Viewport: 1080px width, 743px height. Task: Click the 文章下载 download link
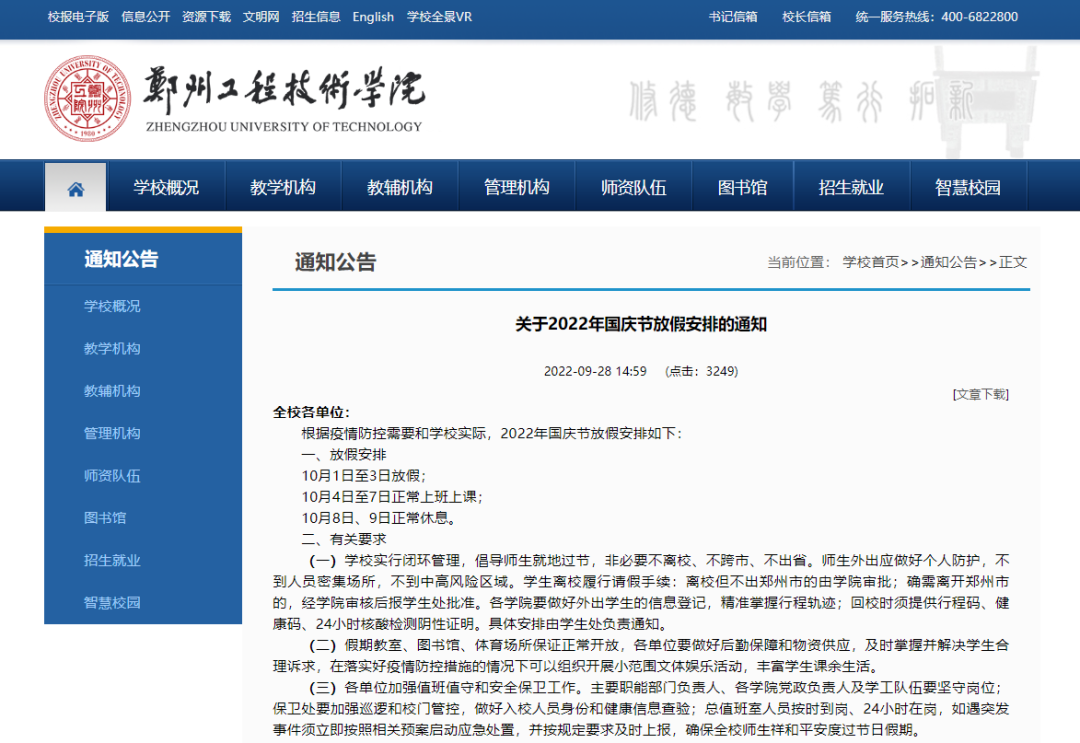pyautogui.click(x=980, y=394)
